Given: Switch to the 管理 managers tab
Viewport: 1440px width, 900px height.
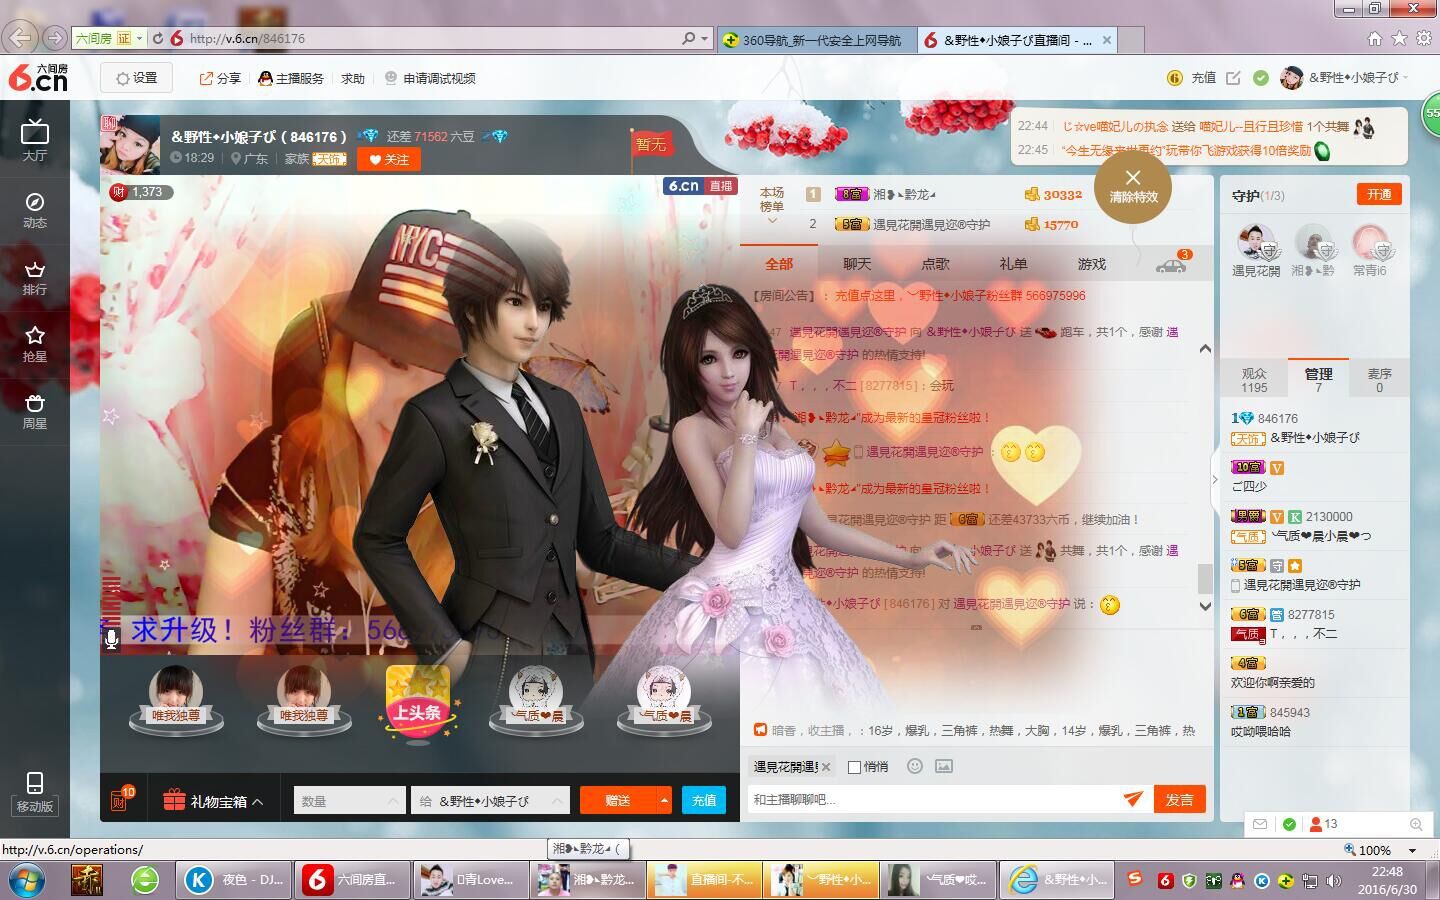Looking at the screenshot, I should point(1318,379).
